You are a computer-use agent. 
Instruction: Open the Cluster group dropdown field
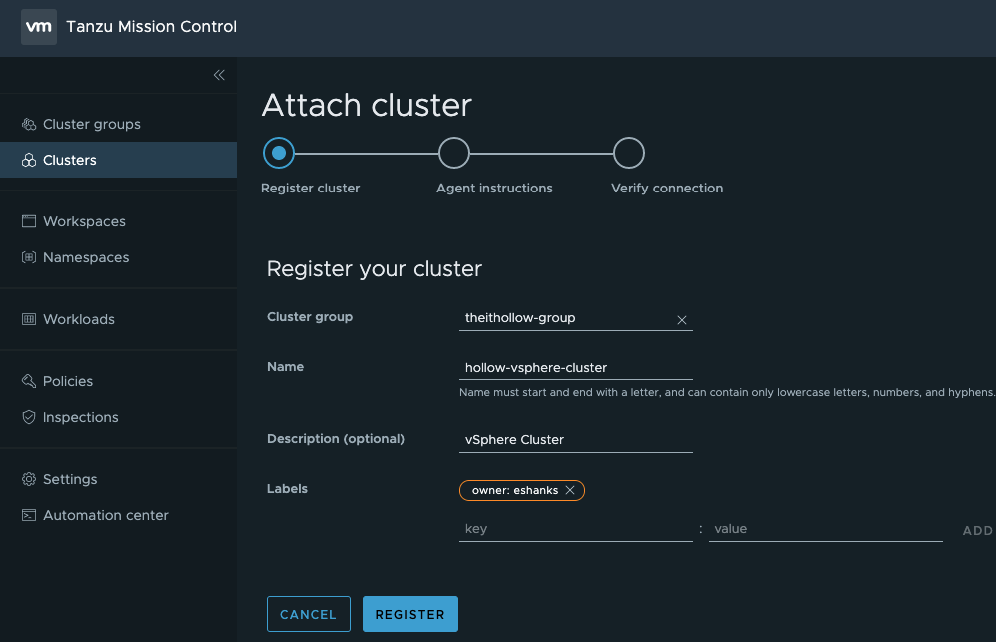point(565,318)
